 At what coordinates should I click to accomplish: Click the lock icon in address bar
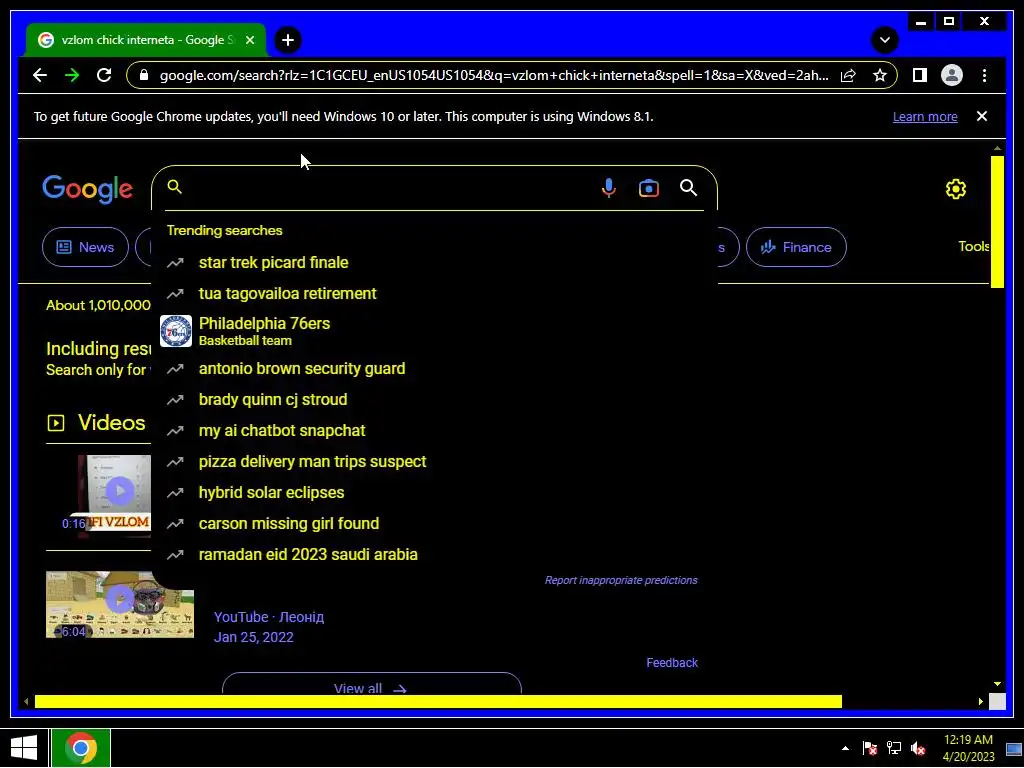click(x=144, y=75)
